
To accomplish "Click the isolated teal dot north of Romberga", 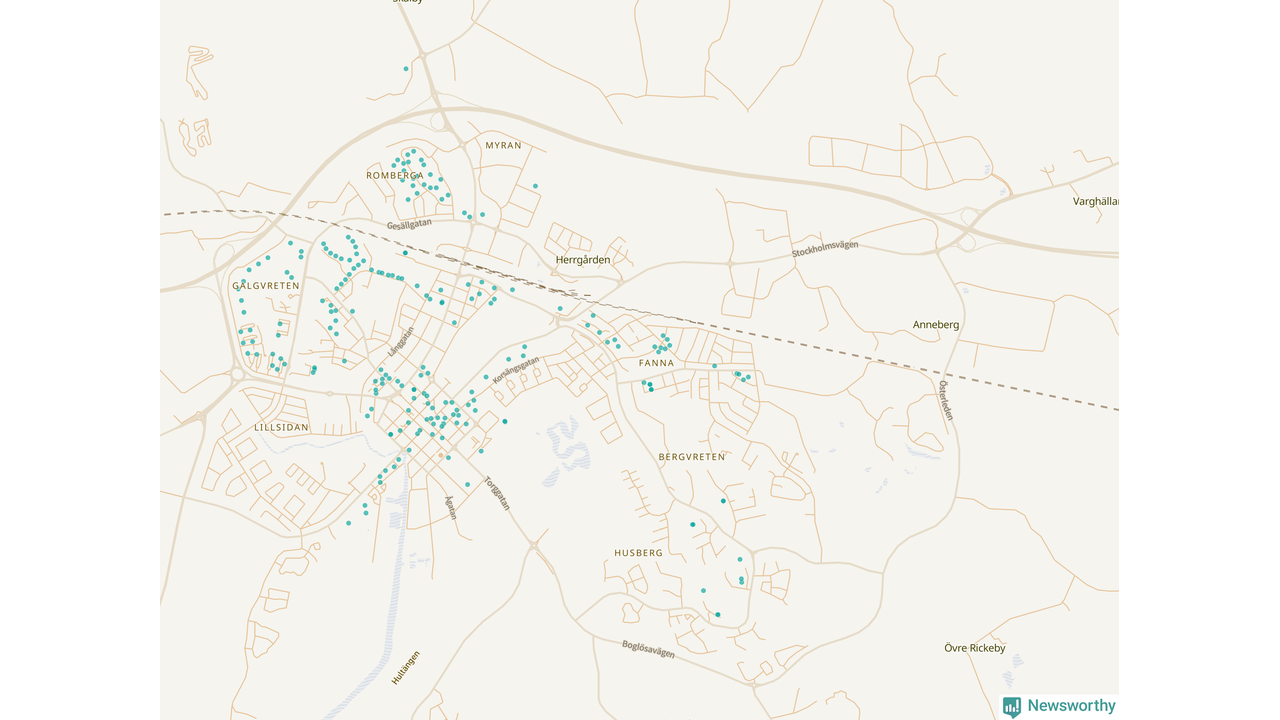I will point(406,69).
